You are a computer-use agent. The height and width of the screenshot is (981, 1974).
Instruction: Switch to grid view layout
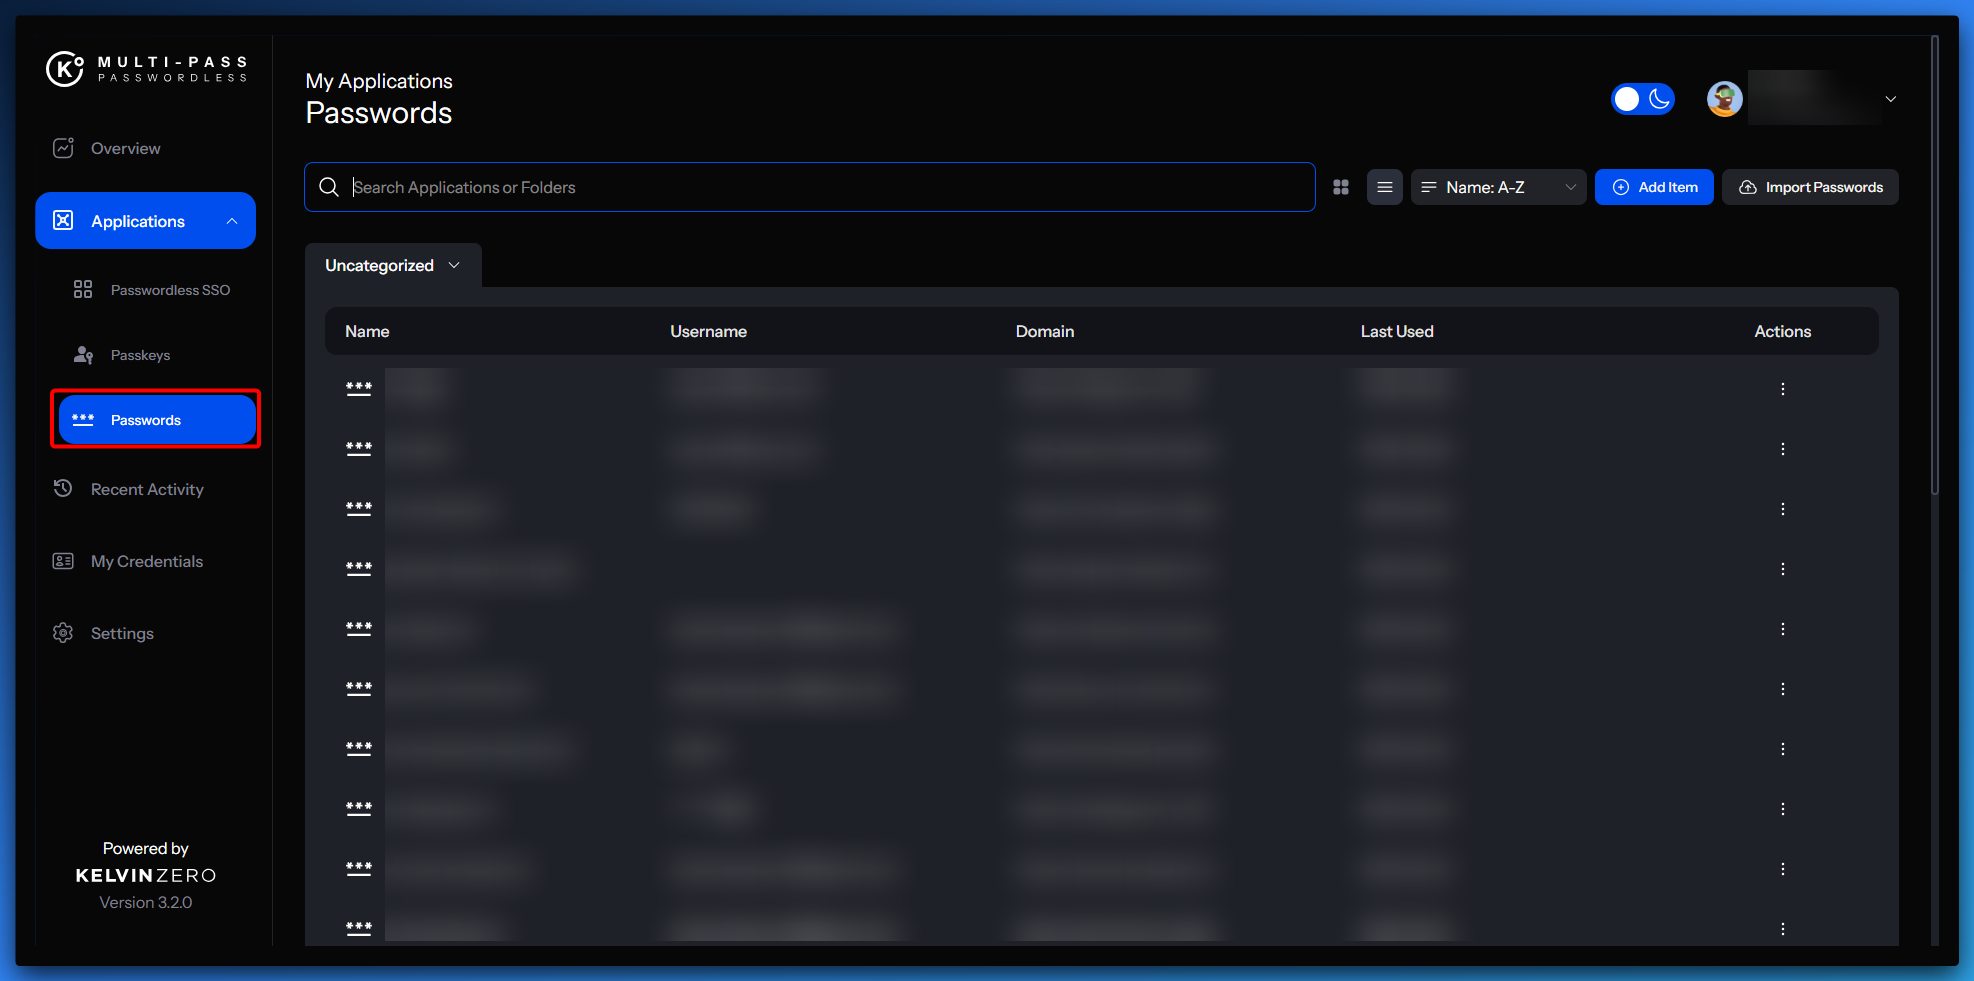click(1341, 187)
